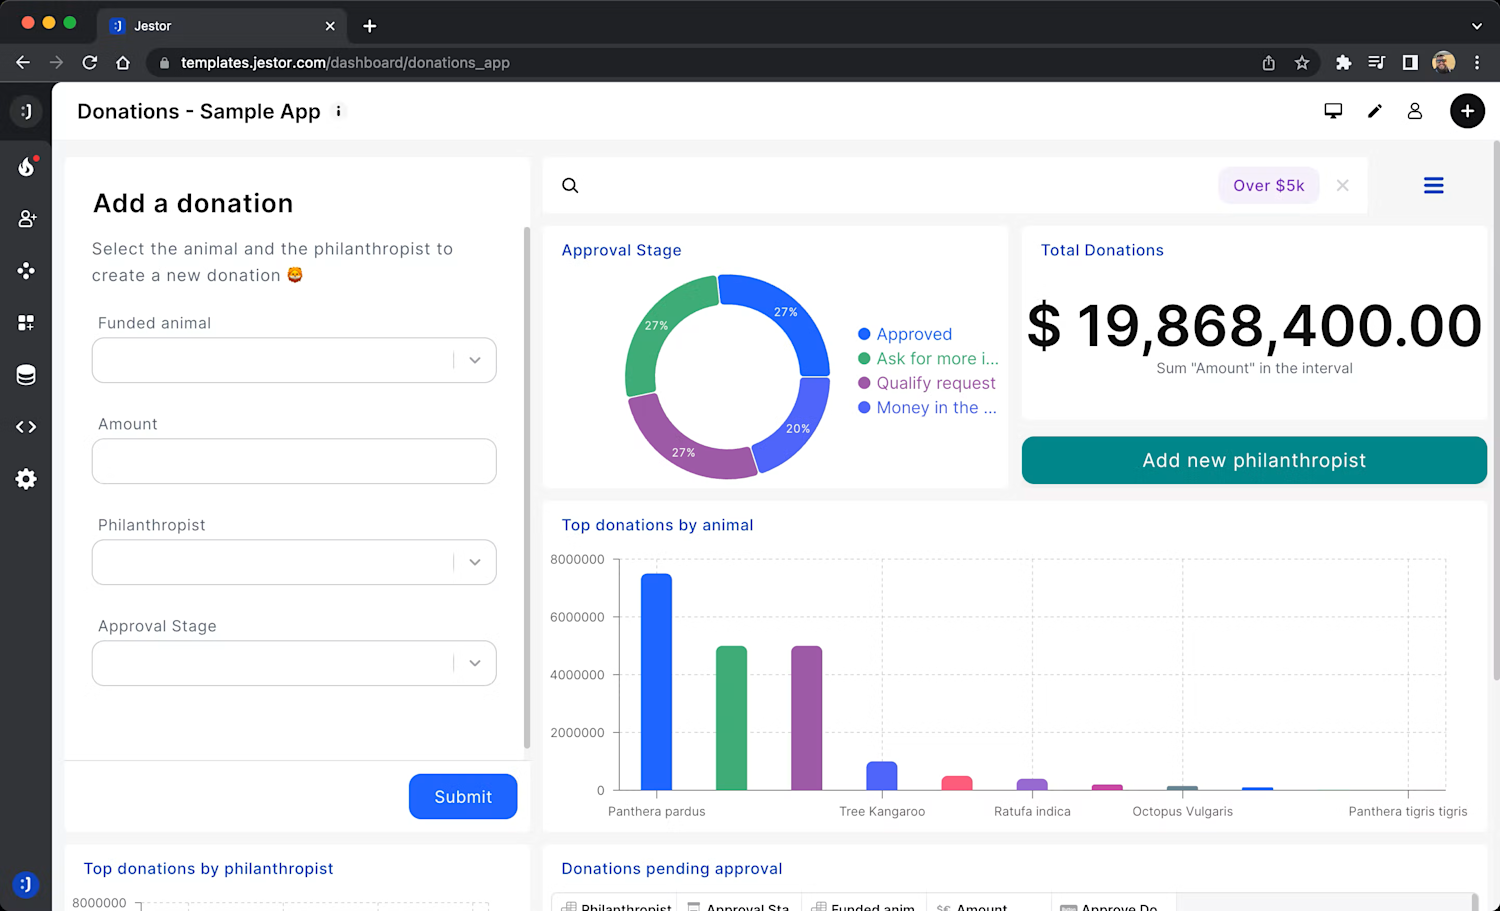This screenshot has width=1500, height=911.
Task: Click the user profile icon in top bar
Action: (x=1415, y=111)
